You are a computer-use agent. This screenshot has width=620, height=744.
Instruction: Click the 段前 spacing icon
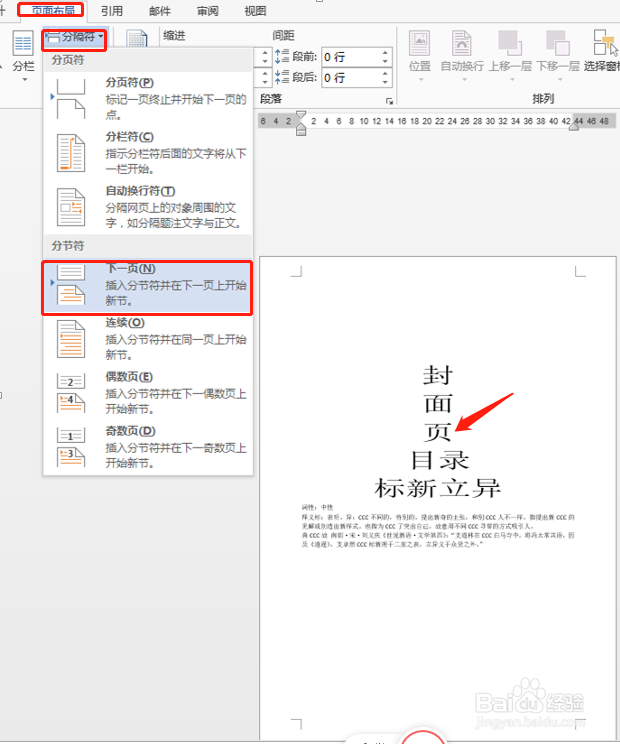(282, 56)
